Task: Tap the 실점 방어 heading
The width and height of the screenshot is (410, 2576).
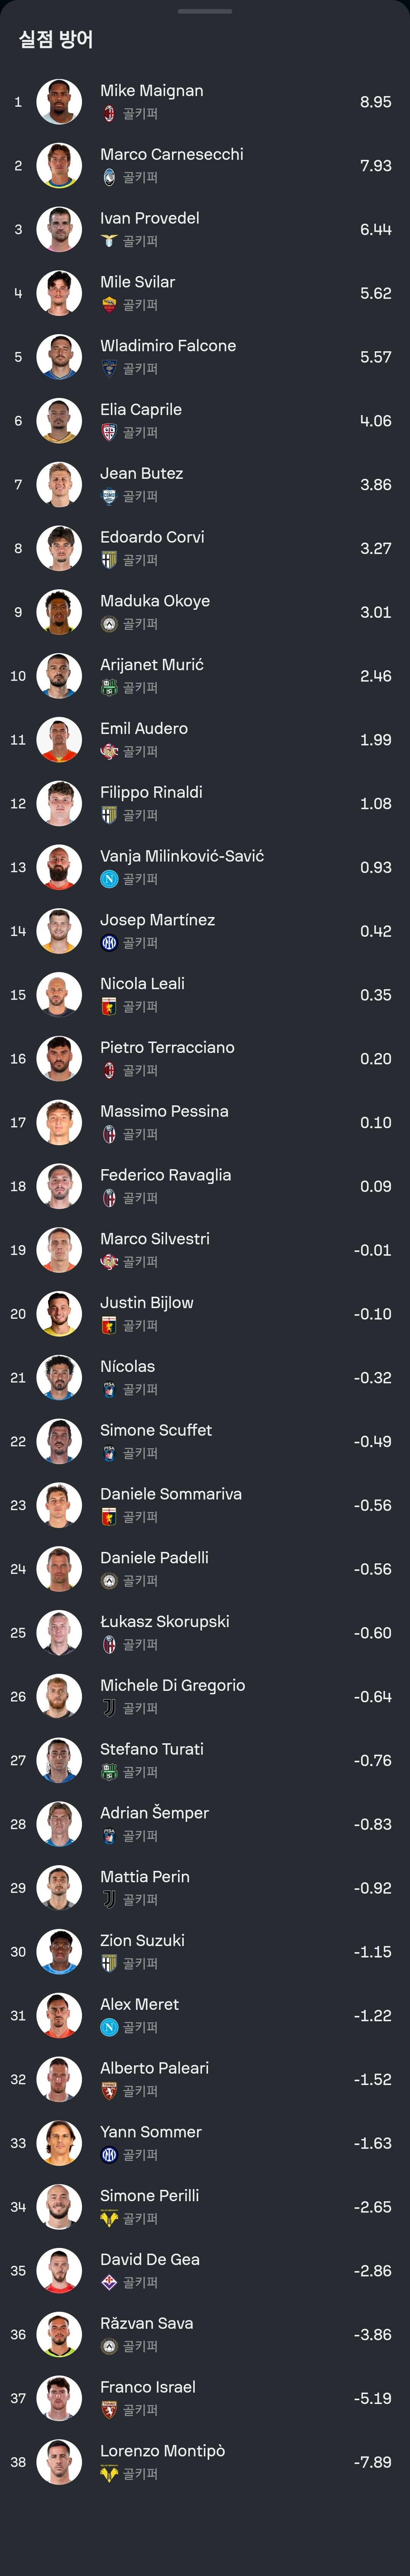Action: click(56, 40)
